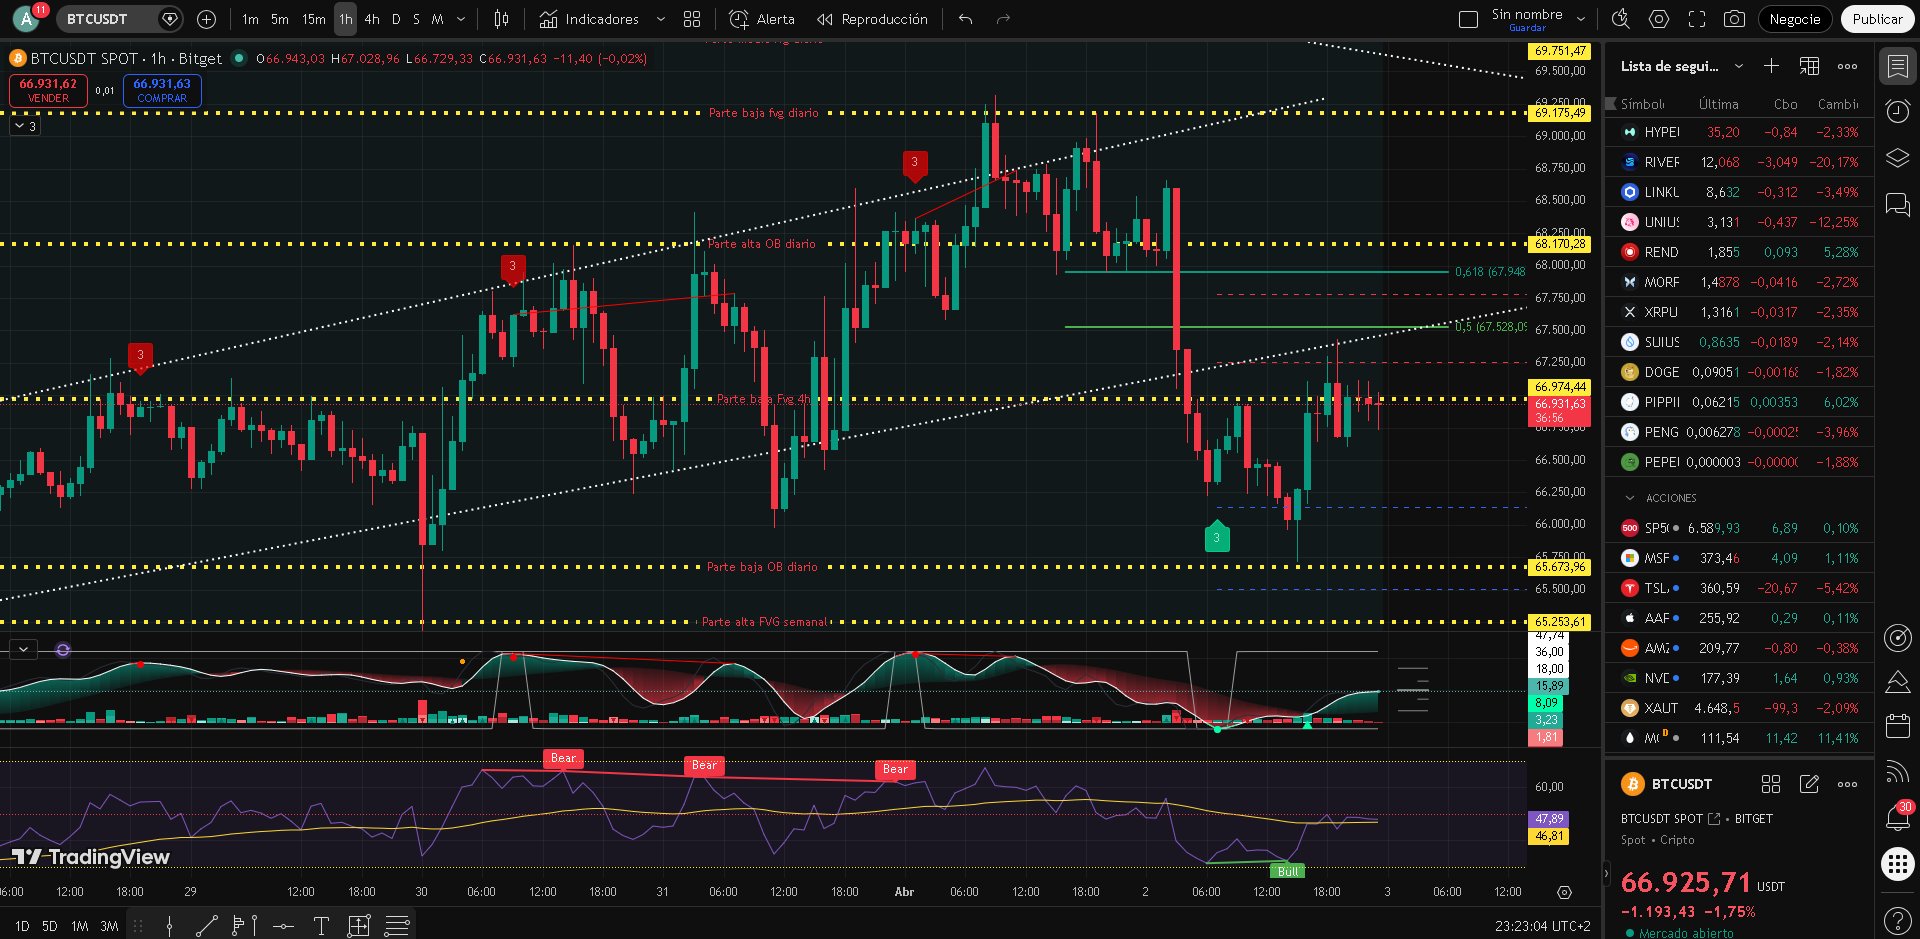
Task: Open the layout templates grid icon
Action: click(692, 19)
